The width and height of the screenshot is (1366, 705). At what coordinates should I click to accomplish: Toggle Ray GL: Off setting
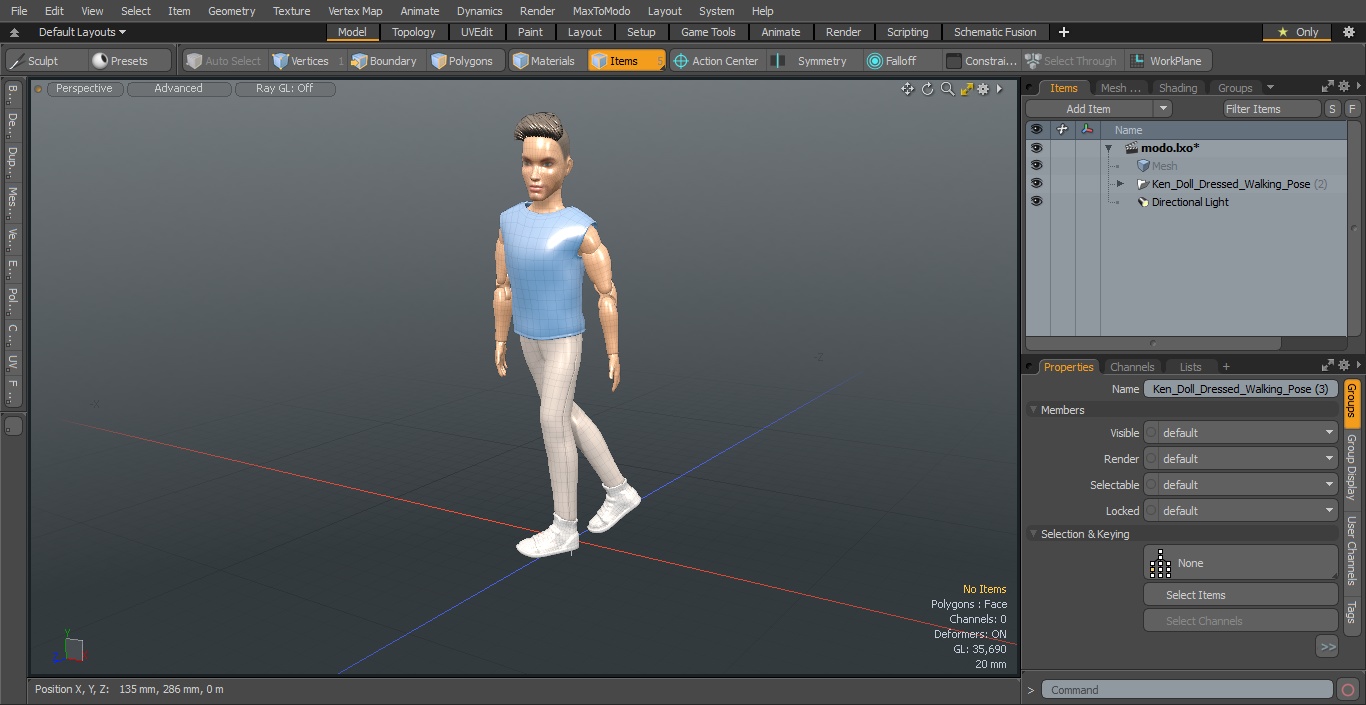[284, 89]
